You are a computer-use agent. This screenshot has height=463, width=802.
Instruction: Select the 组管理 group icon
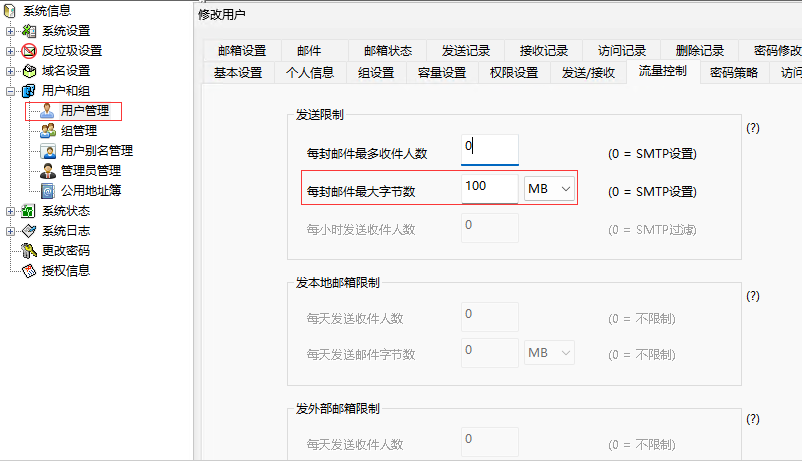[48, 131]
